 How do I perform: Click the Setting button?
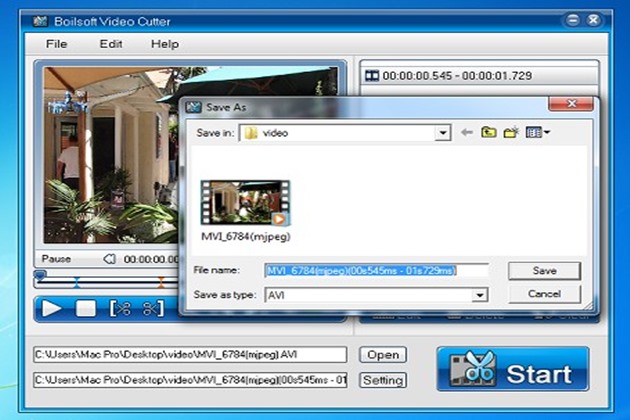point(383,380)
